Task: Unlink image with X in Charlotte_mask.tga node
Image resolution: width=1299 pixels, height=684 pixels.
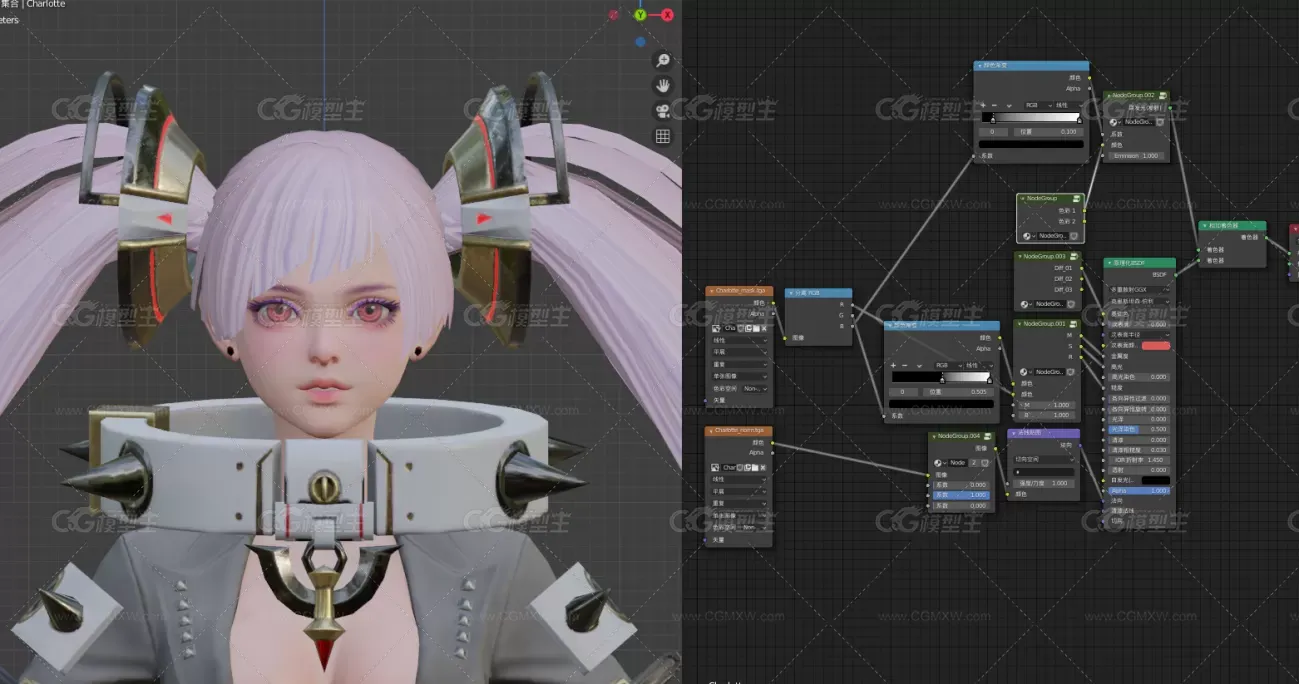Action: coord(764,328)
